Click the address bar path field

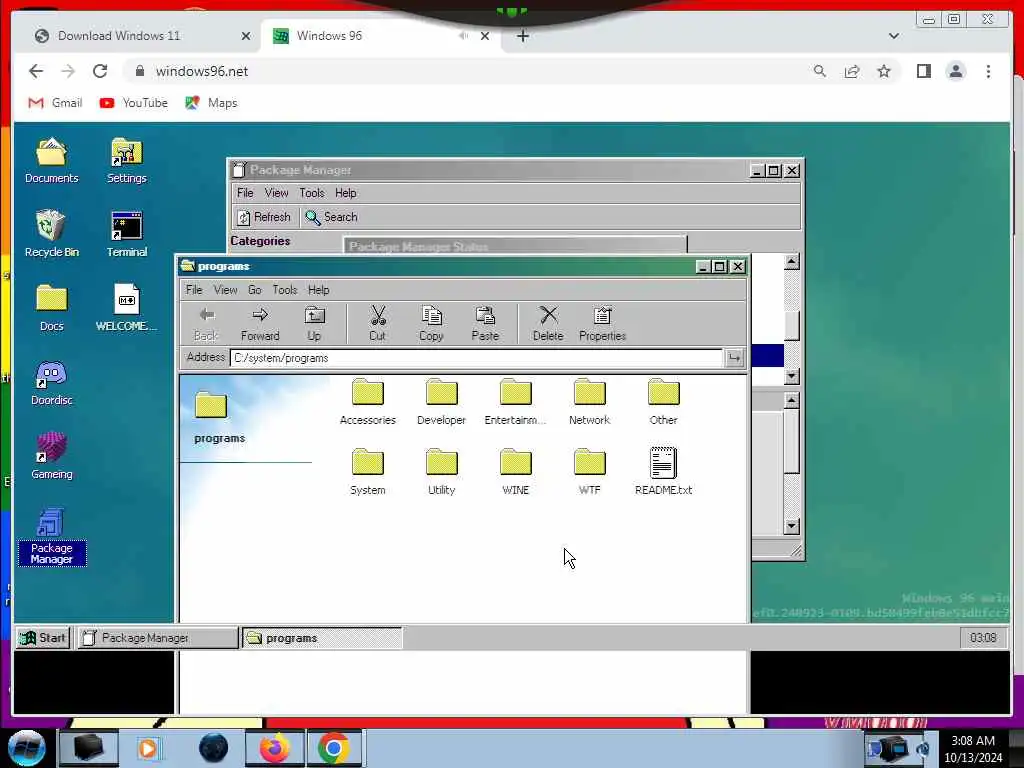(476, 358)
